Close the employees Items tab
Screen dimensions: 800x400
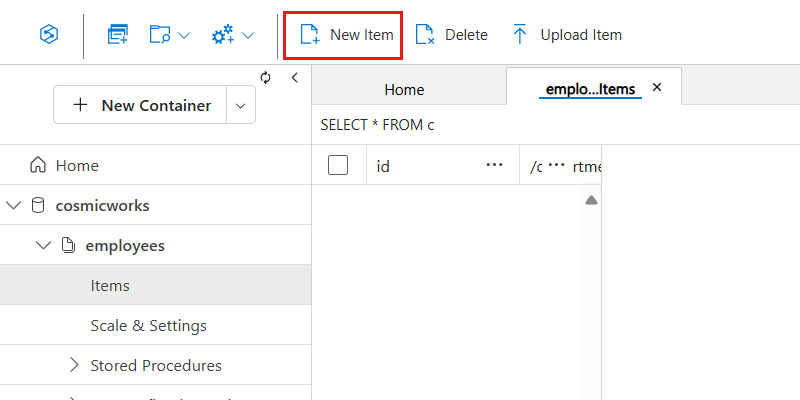coord(657,88)
